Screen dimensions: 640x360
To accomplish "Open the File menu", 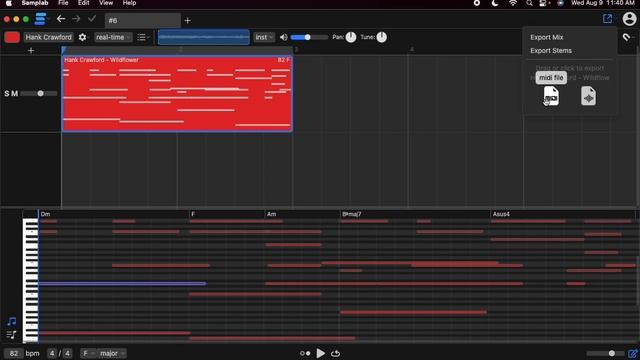I will pyautogui.click(x=63, y=3).
